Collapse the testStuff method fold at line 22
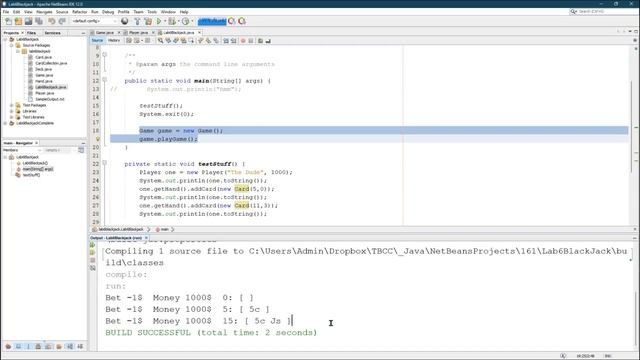Viewport: 640px width, 360px height. tap(104, 163)
